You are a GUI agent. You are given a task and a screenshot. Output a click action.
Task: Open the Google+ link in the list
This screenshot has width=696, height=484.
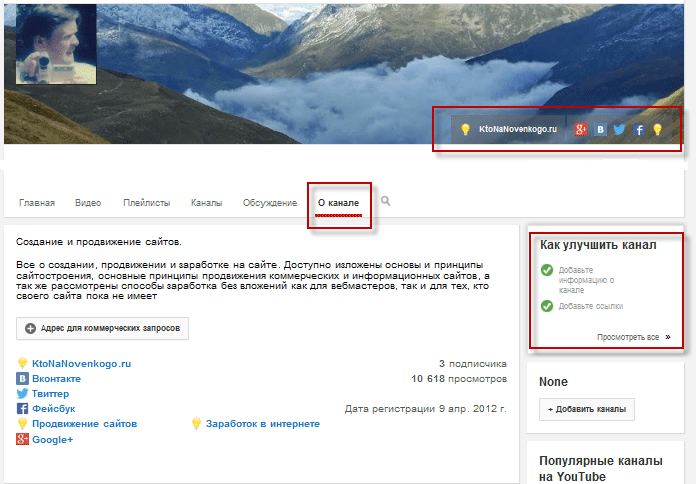[52, 440]
